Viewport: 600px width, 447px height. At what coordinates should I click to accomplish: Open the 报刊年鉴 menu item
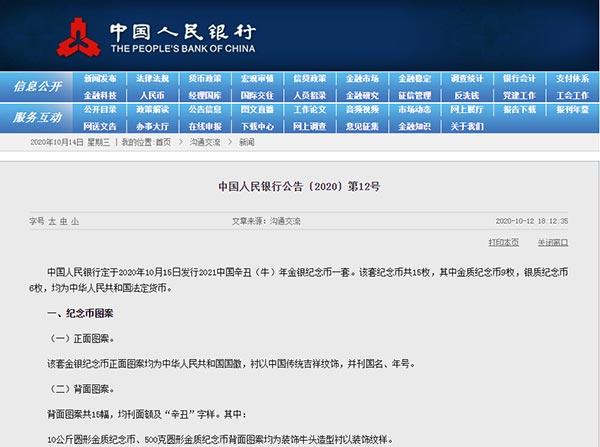coord(572,109)
